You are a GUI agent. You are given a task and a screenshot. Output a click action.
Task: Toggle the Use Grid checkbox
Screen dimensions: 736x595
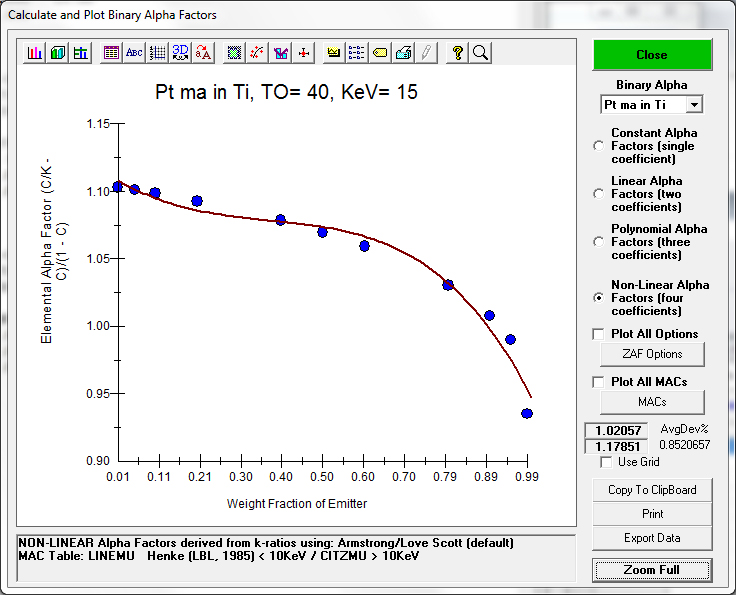click(x=606, y=462)
